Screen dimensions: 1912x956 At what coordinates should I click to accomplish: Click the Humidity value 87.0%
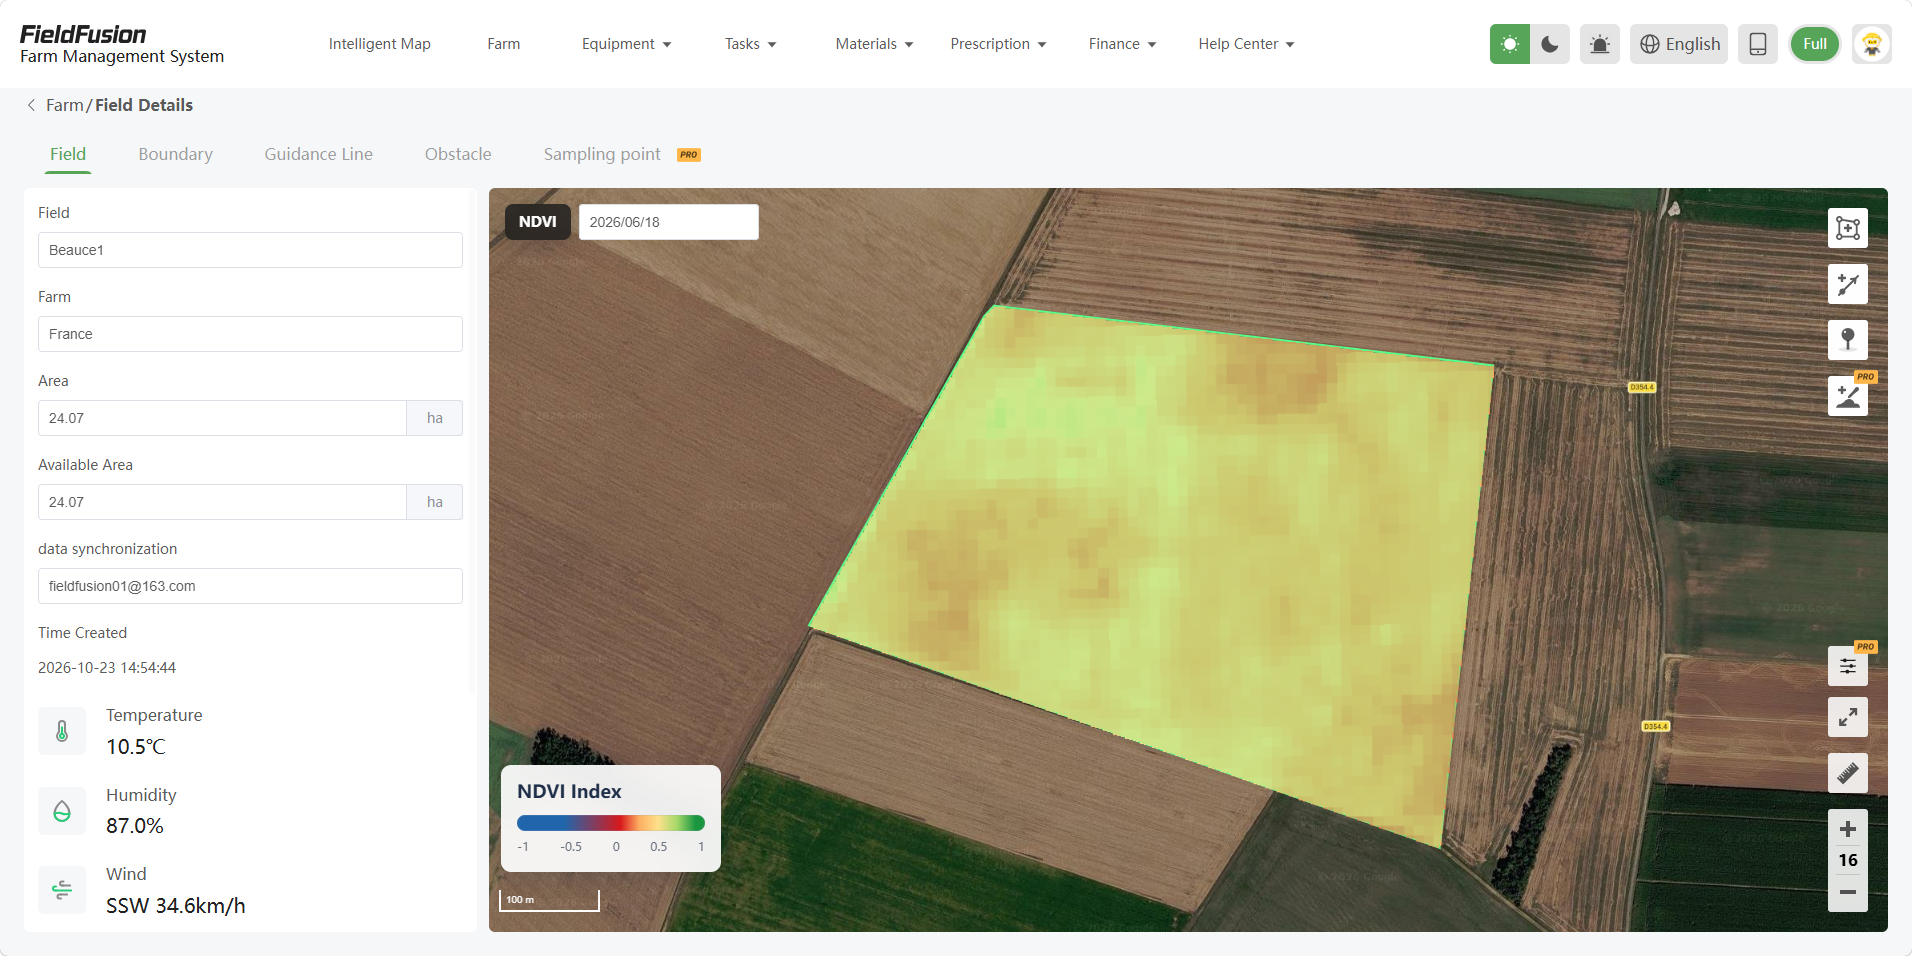pyautogui.click(x=135, y=826)
